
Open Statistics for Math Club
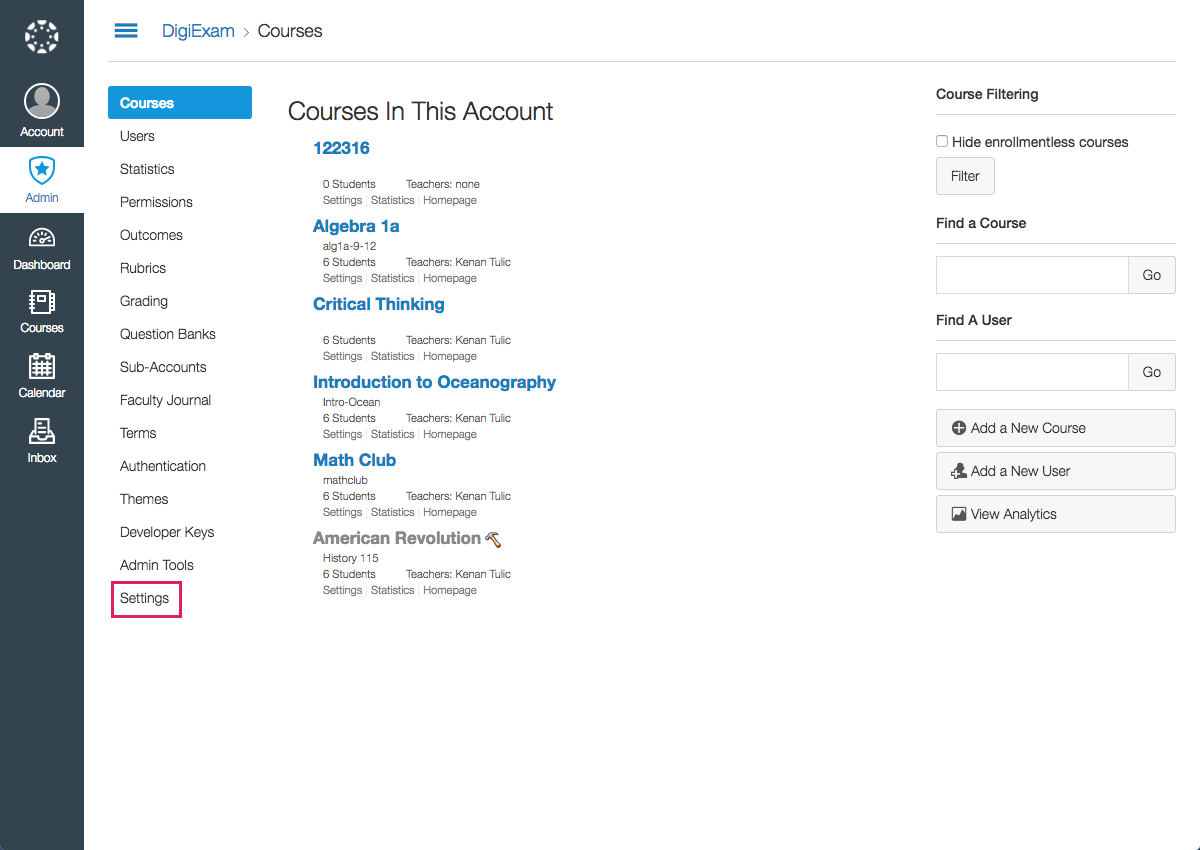(x=392, y=512)
